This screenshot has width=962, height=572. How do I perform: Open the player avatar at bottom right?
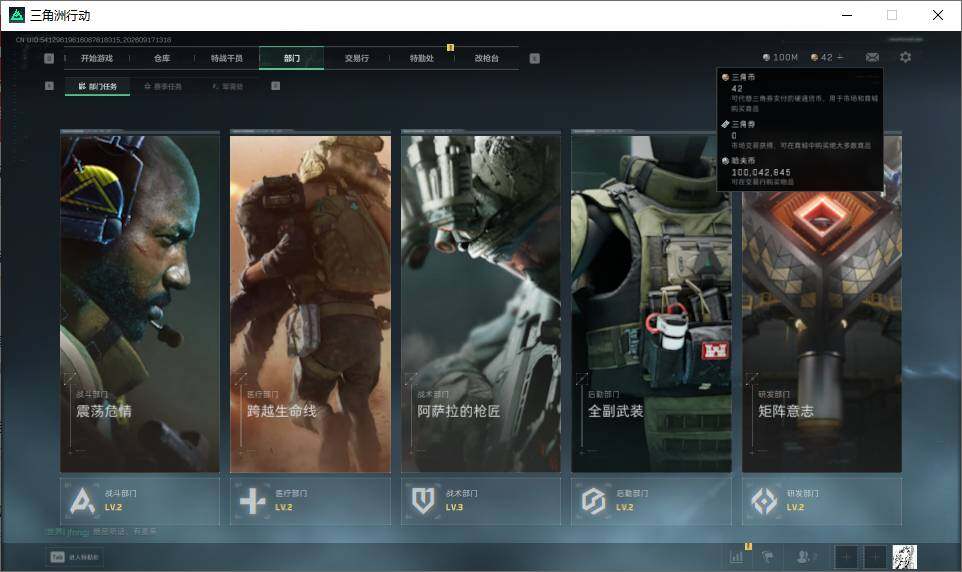pos(904,557)
